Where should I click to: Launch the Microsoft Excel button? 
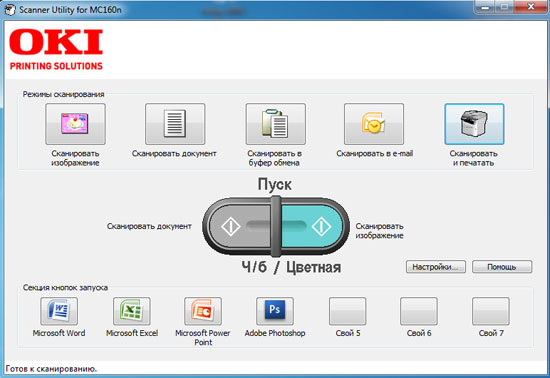click(x=132, y=311)
